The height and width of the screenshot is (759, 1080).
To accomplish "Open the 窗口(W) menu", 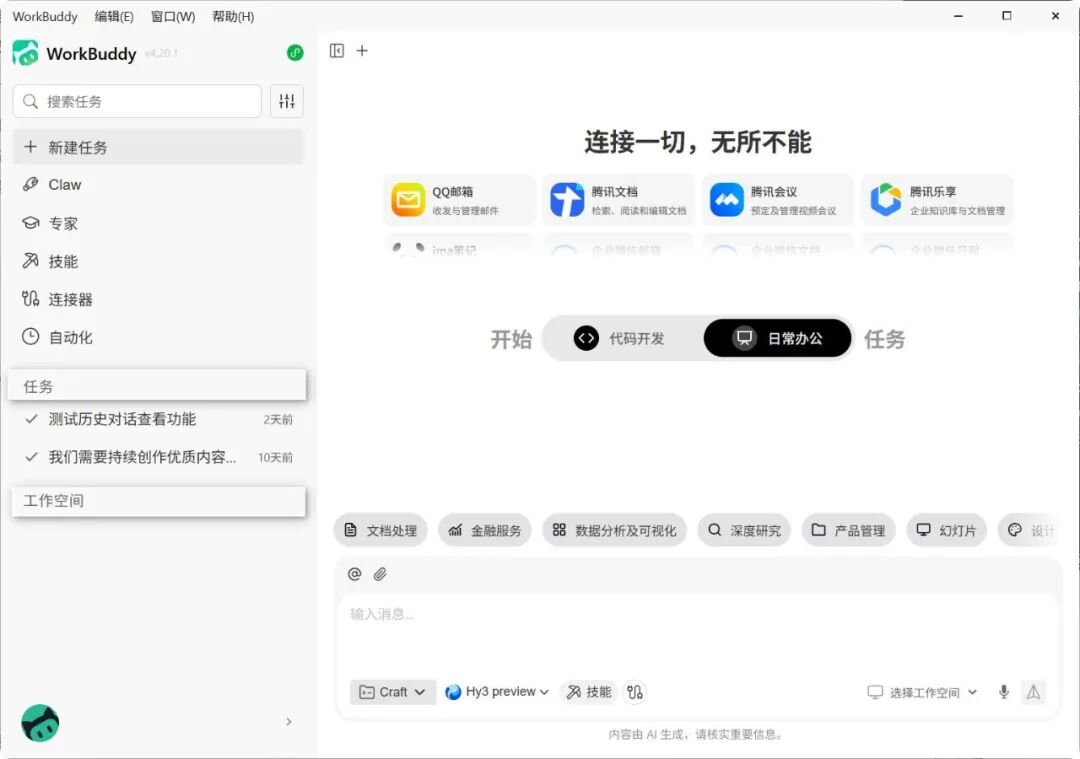I will (x=173, y=17).
